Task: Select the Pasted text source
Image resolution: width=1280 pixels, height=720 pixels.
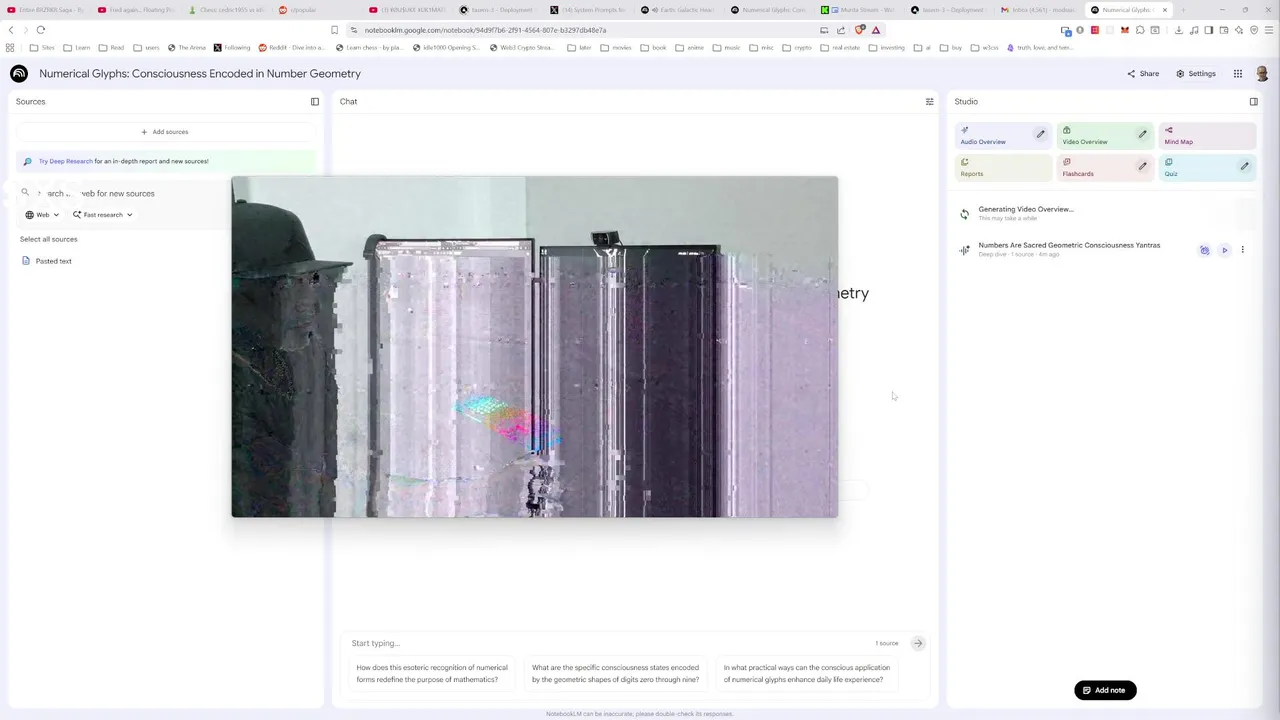Action: pyautogui.click(x=53, y=261)
